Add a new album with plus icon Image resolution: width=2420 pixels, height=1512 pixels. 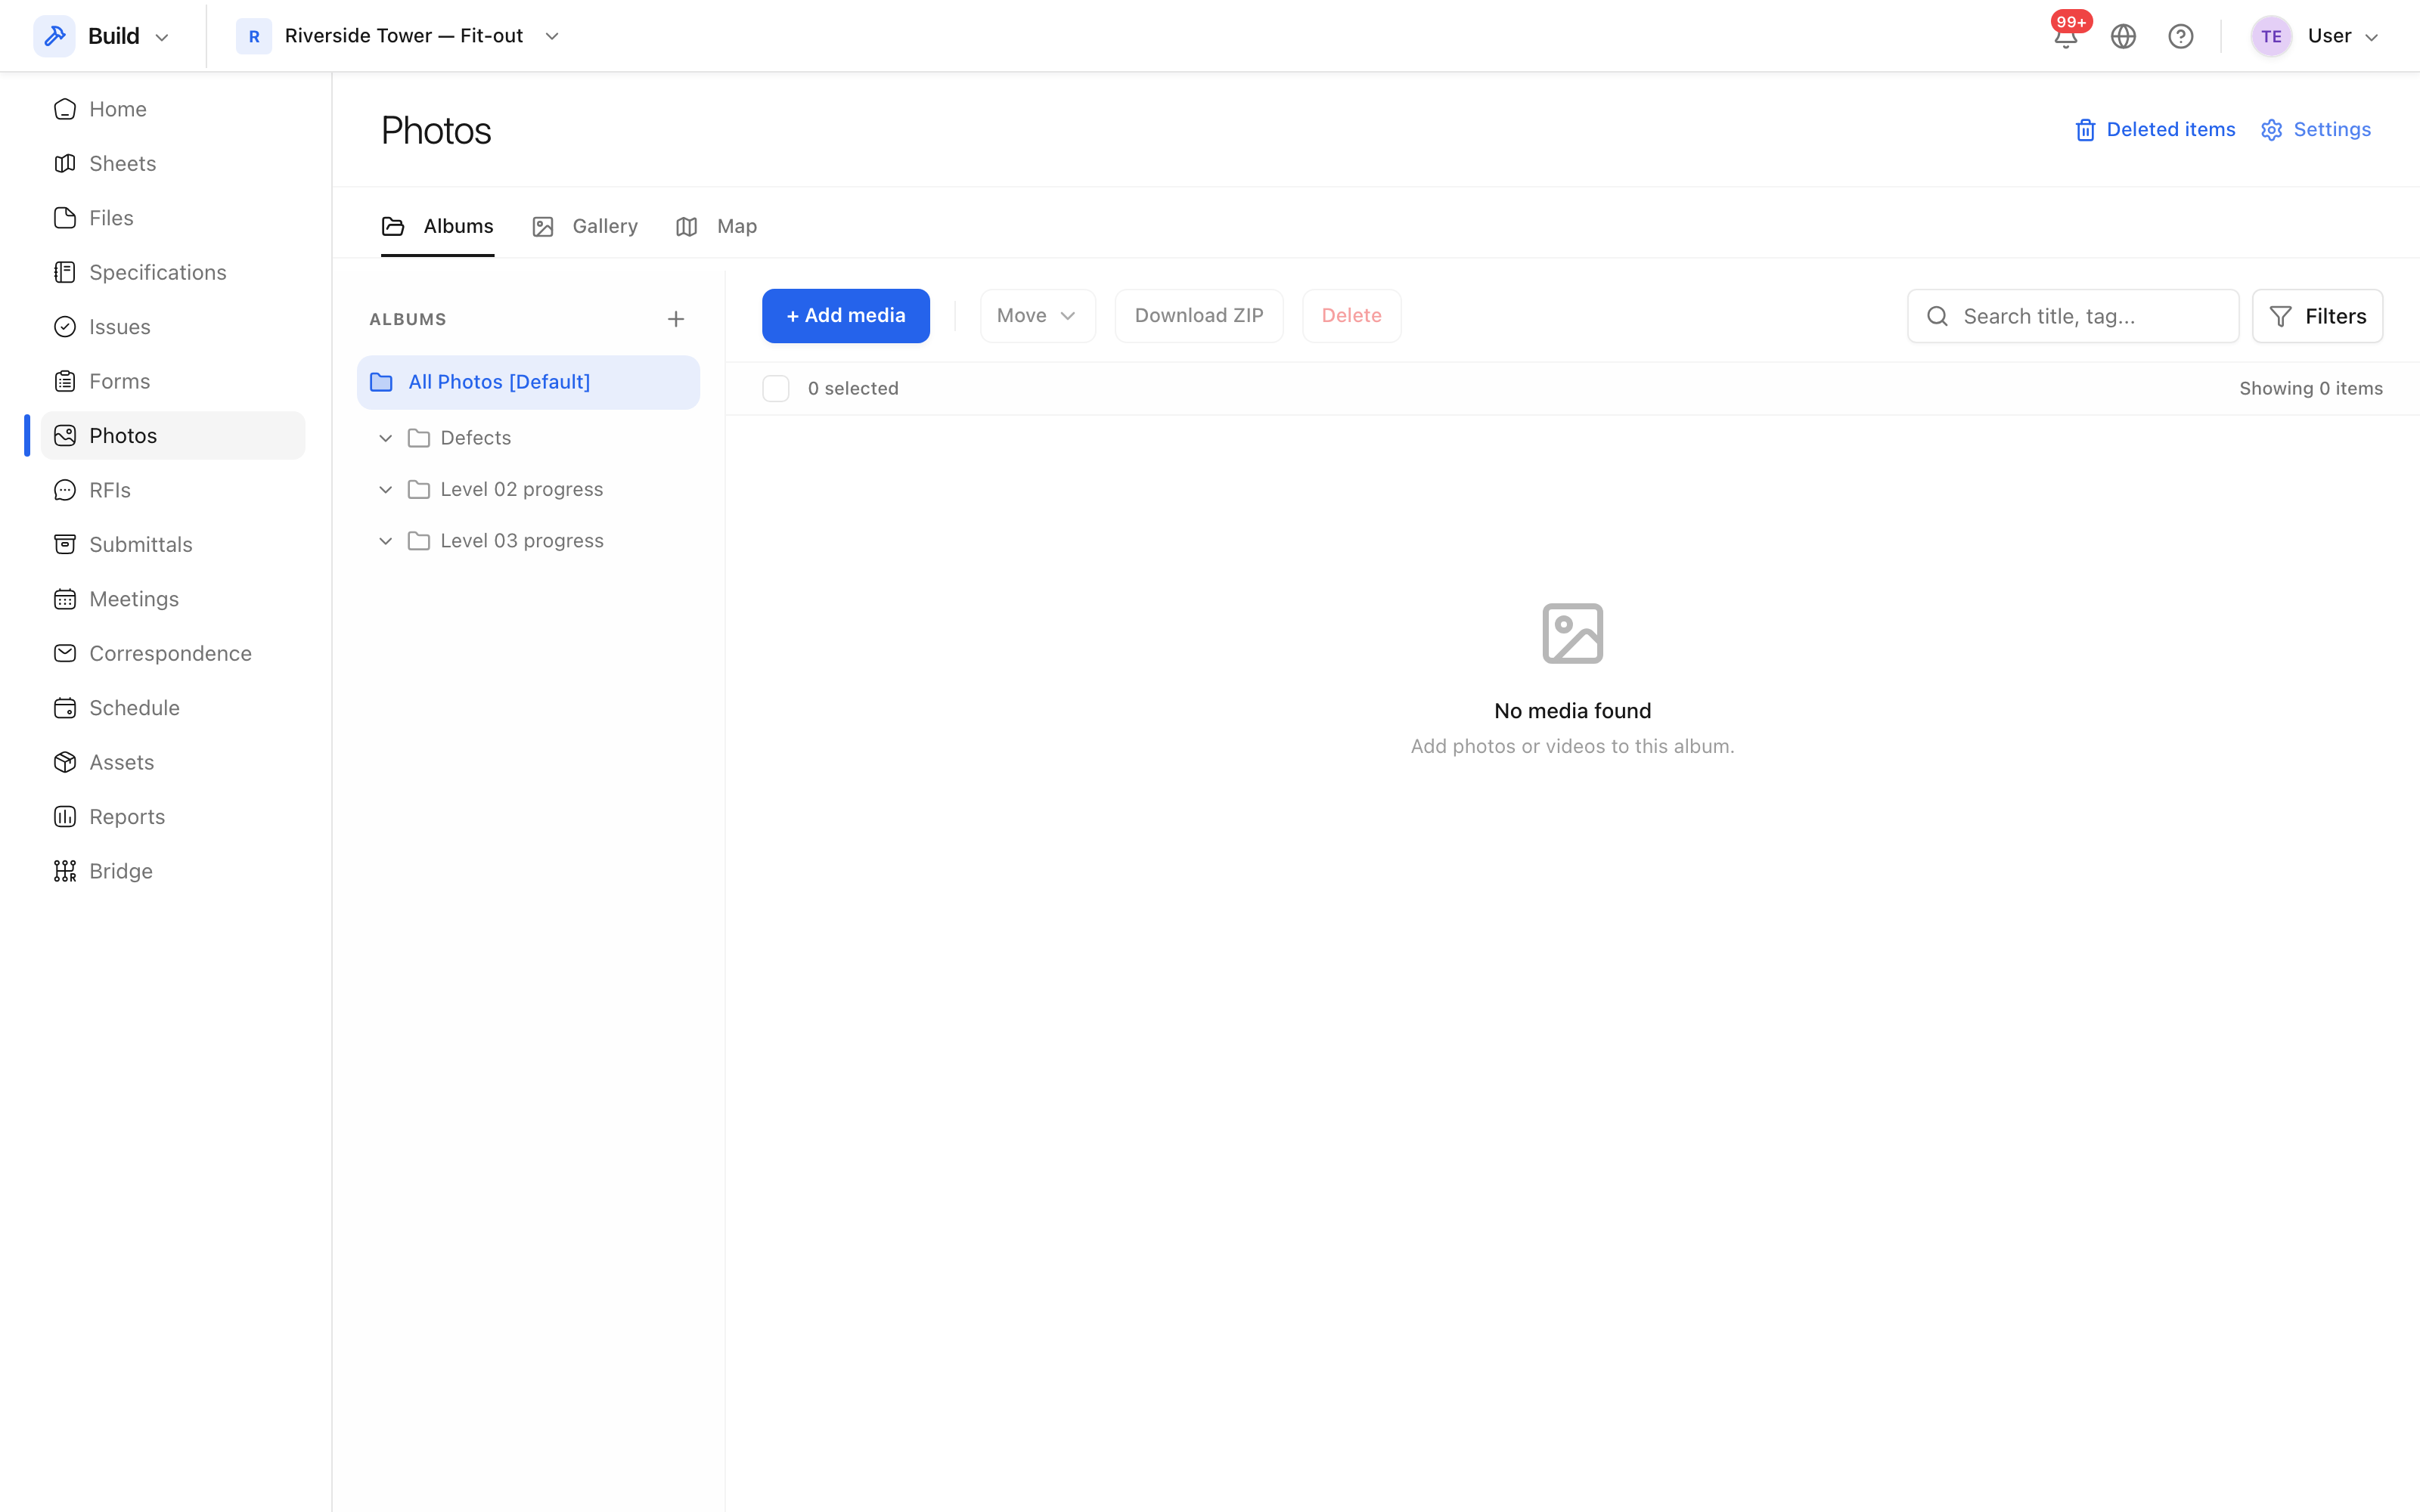coord(676,319)
